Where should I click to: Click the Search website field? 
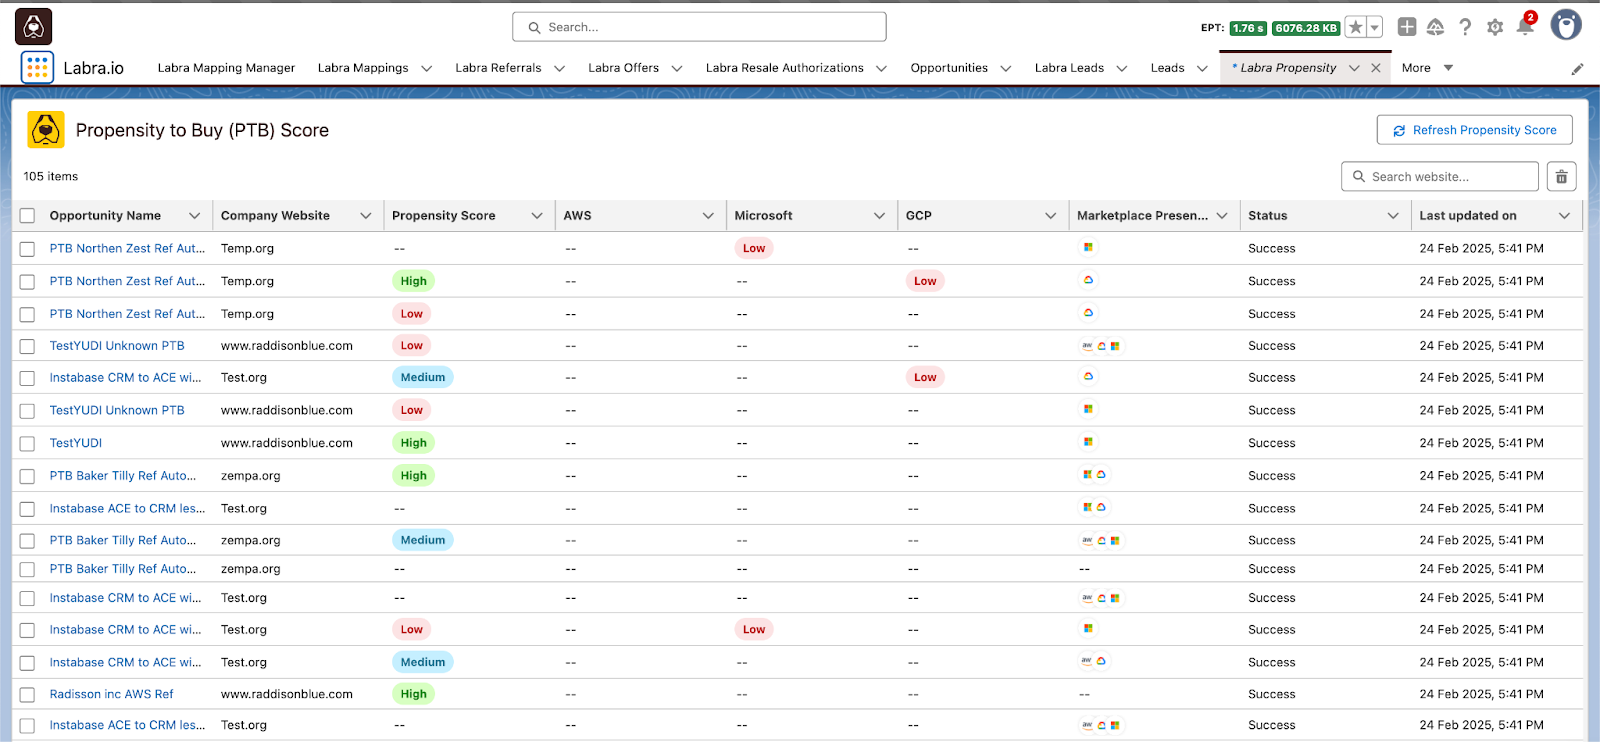pyautogui.click(x=1439, y=177)
